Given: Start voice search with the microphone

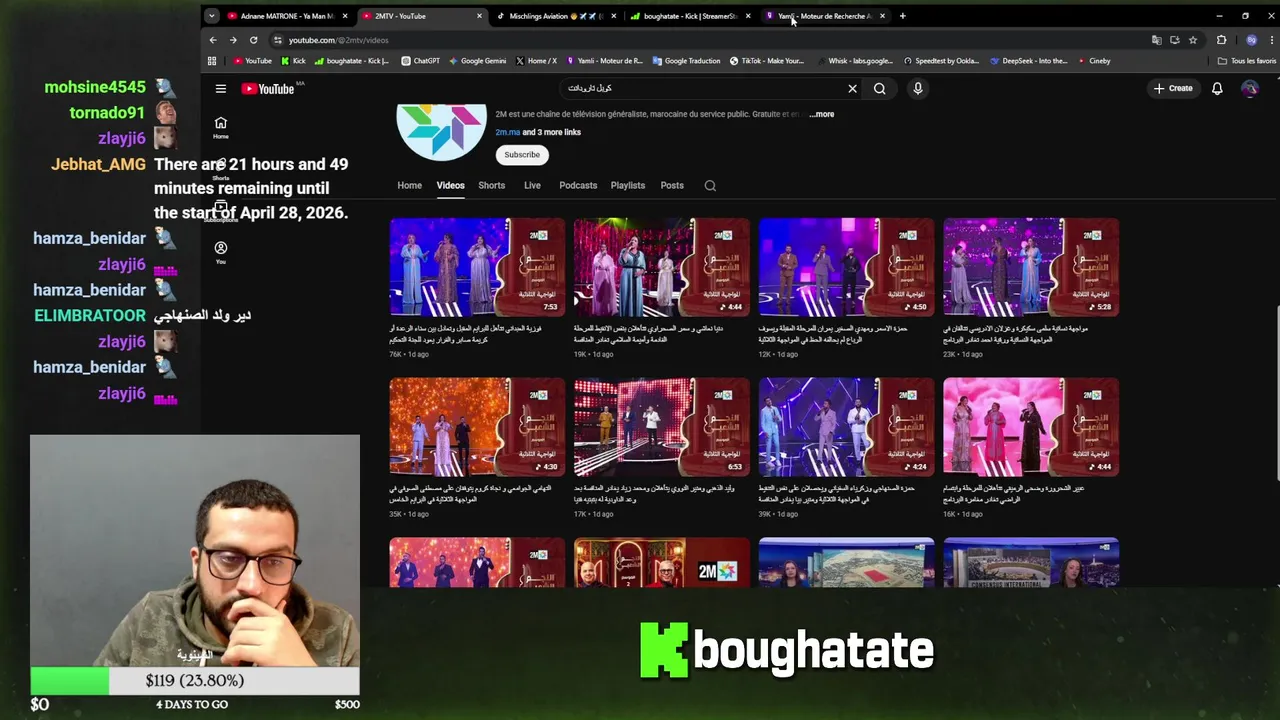Looking at the screenshot, I should [918, 89].
